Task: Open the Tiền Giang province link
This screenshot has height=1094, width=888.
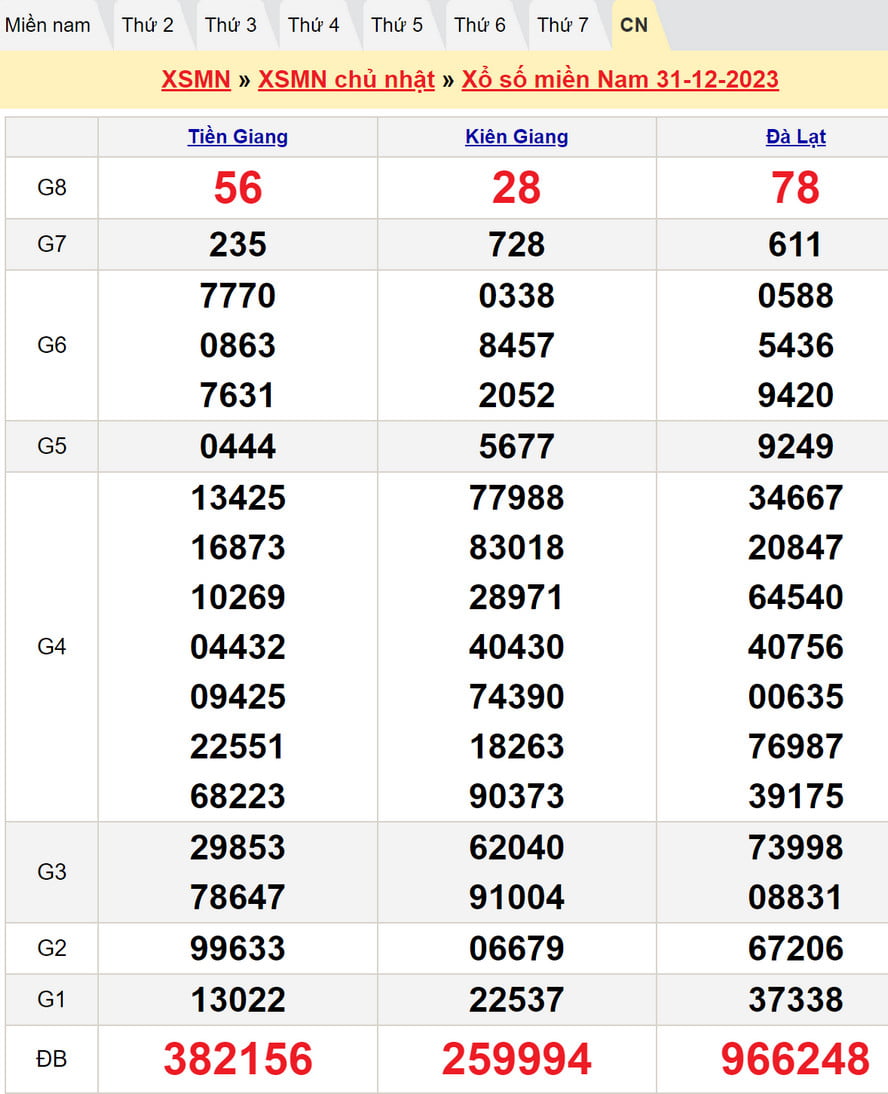Action: 238,137
